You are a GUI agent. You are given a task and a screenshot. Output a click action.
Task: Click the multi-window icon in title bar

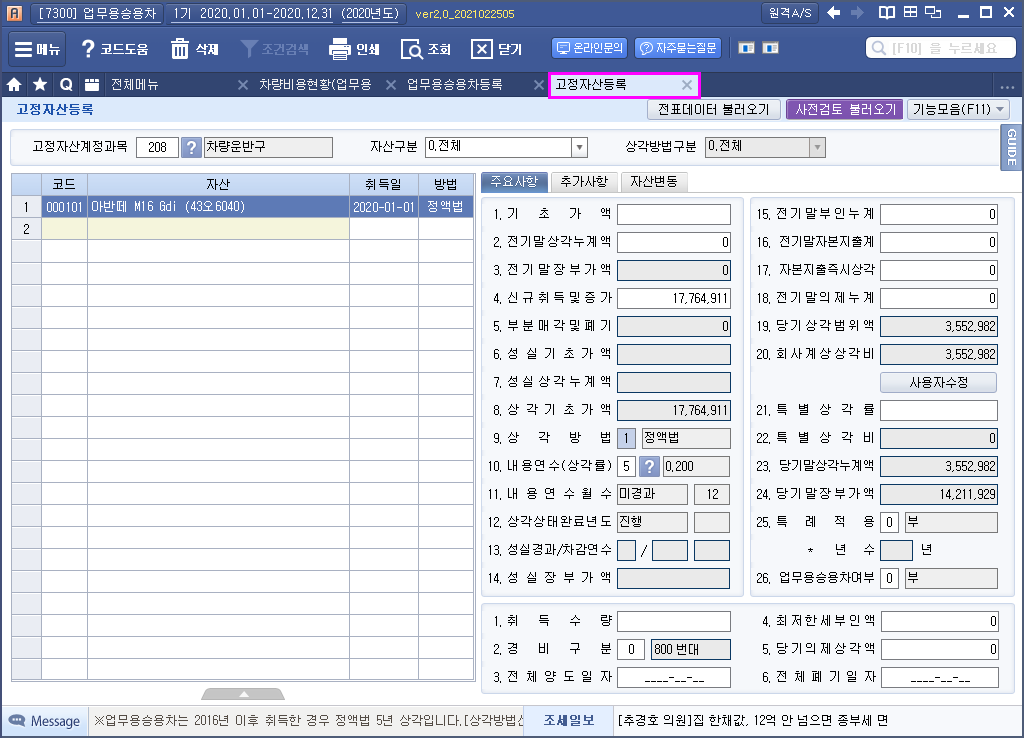pos(933,12)
